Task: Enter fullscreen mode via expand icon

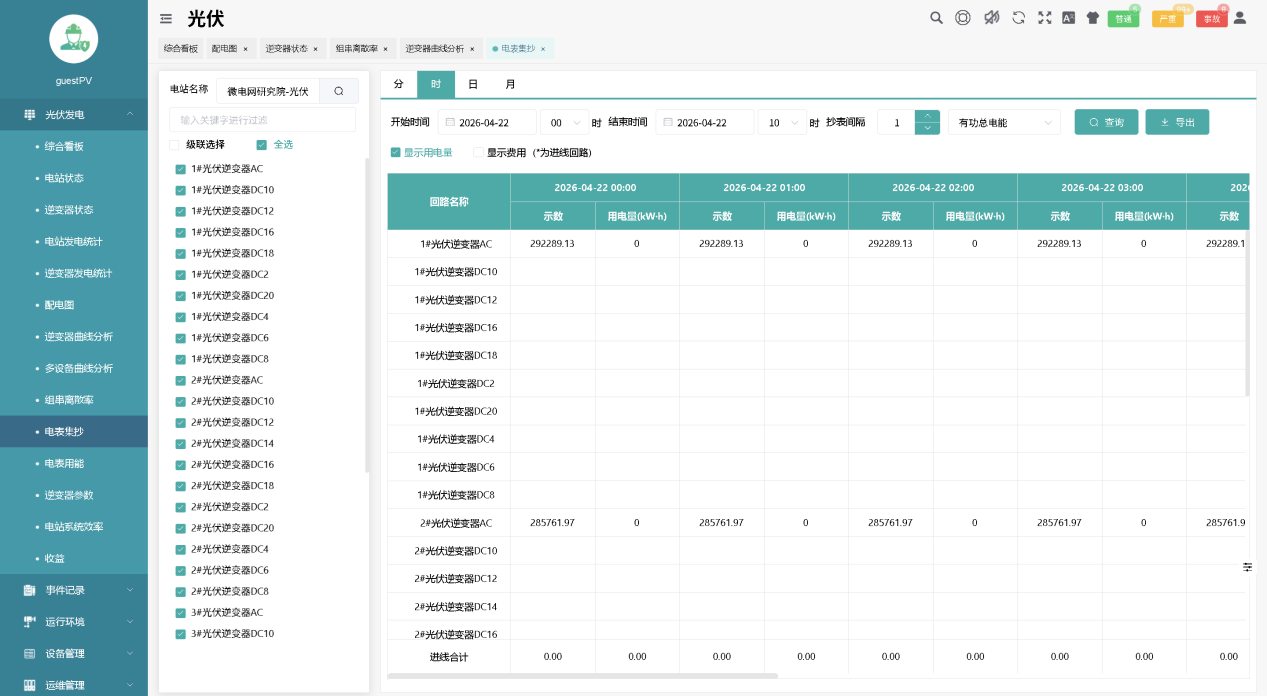Action: pos(1044,18)
